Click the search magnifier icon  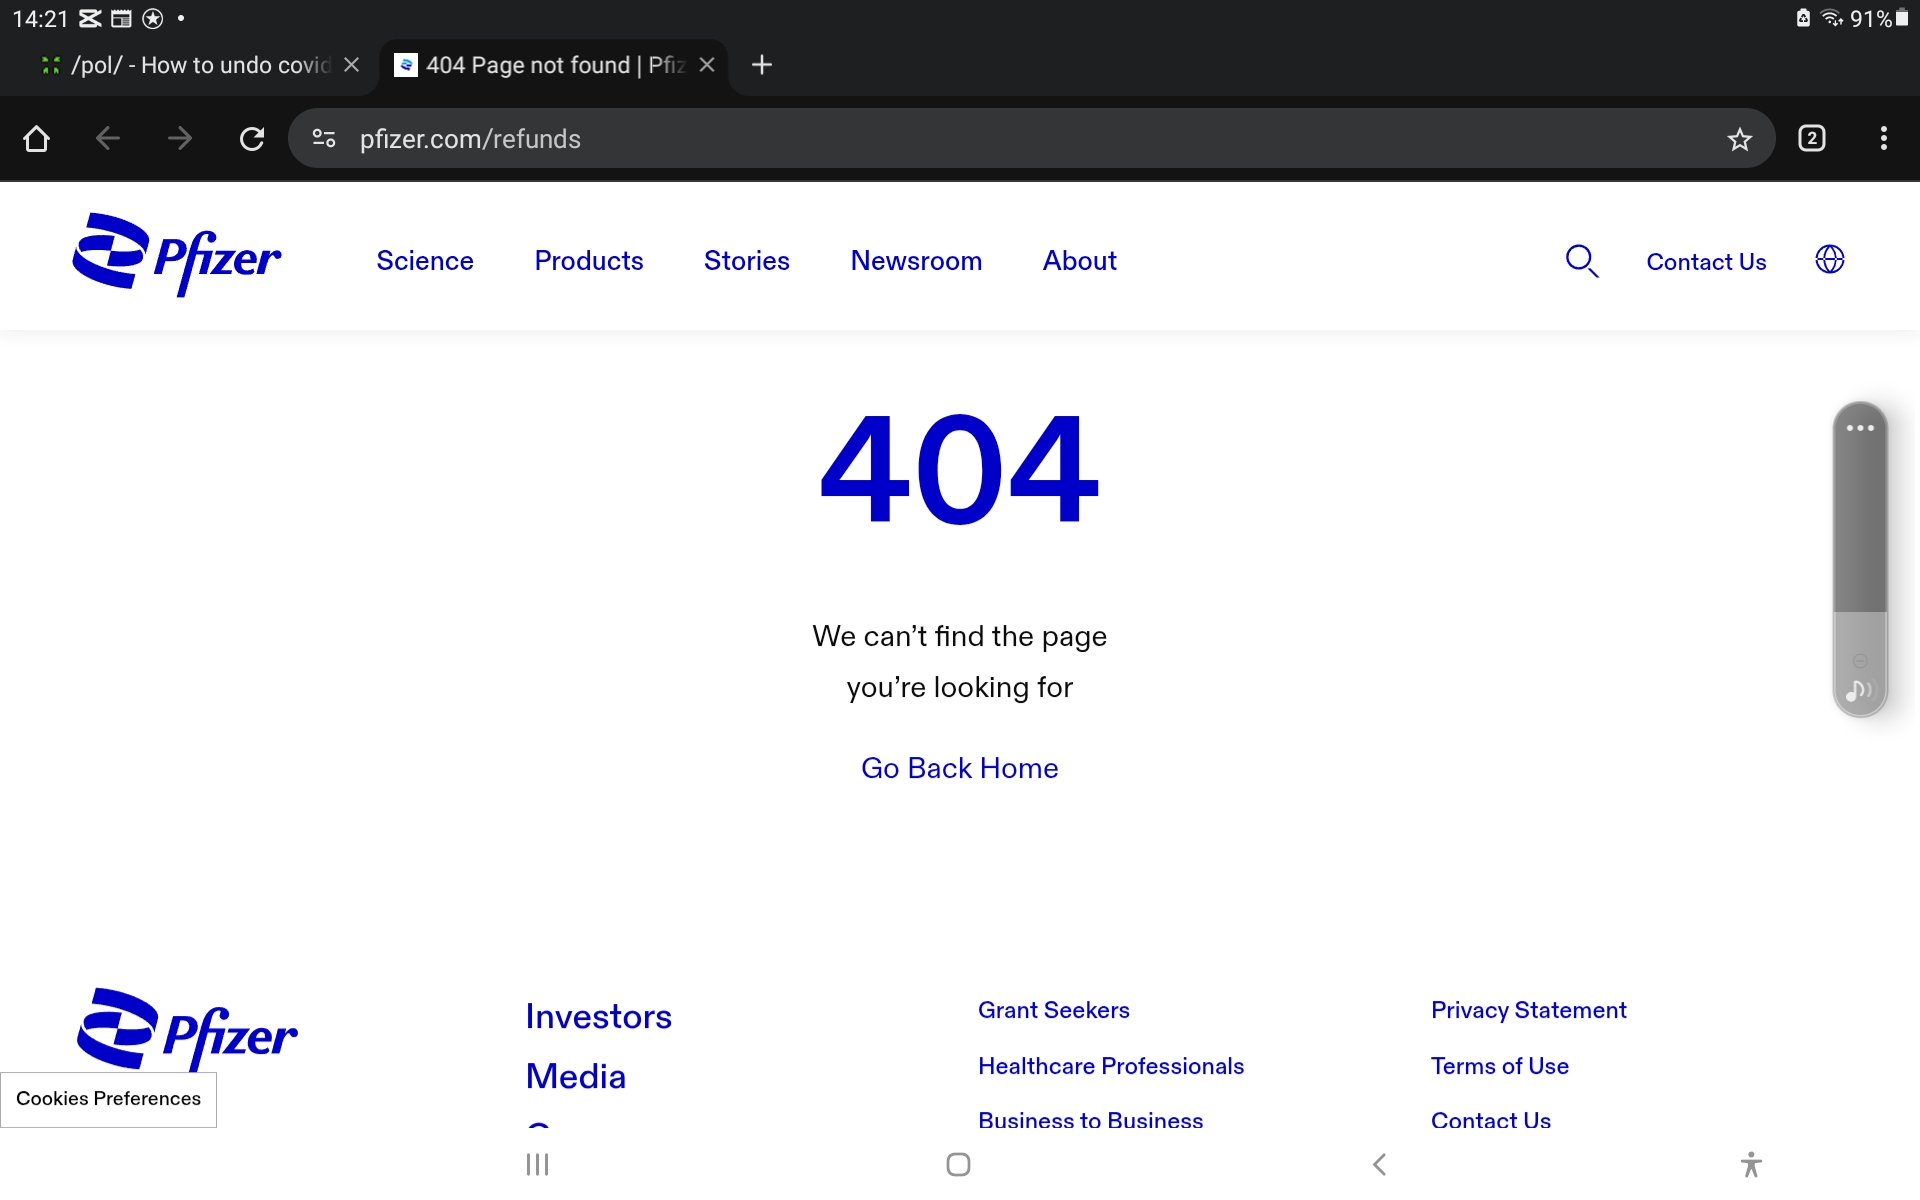click(x=1582, y=261)
